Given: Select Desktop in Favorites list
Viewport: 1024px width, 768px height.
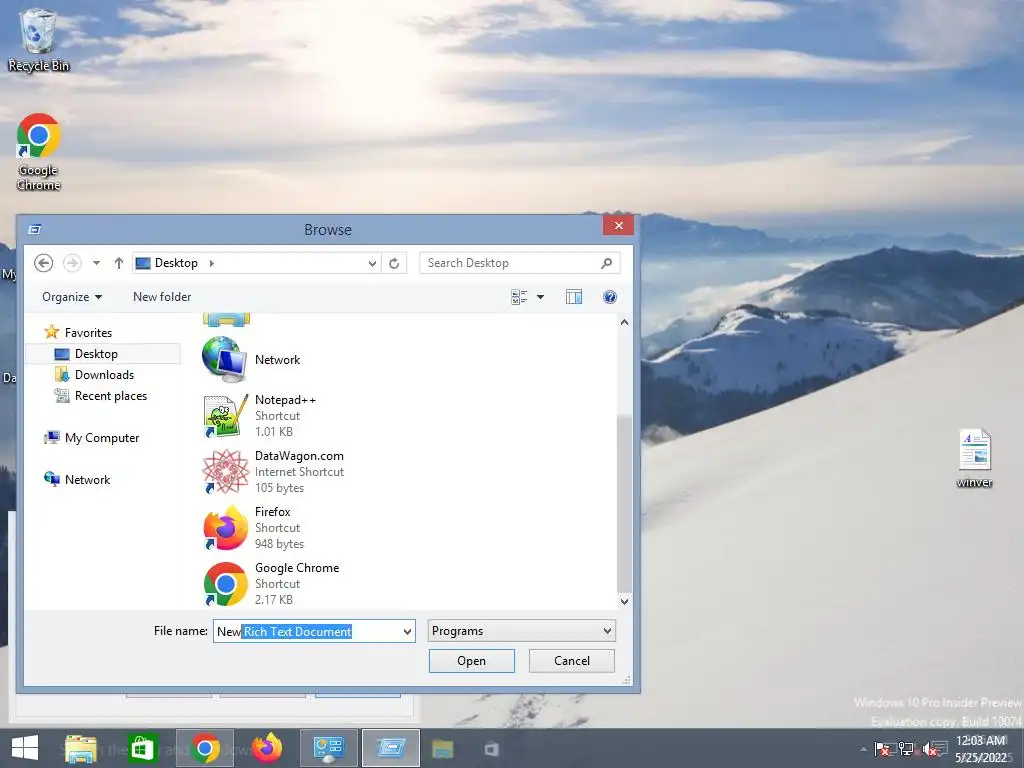Looking at the screenshot, I should click(103, 354).
